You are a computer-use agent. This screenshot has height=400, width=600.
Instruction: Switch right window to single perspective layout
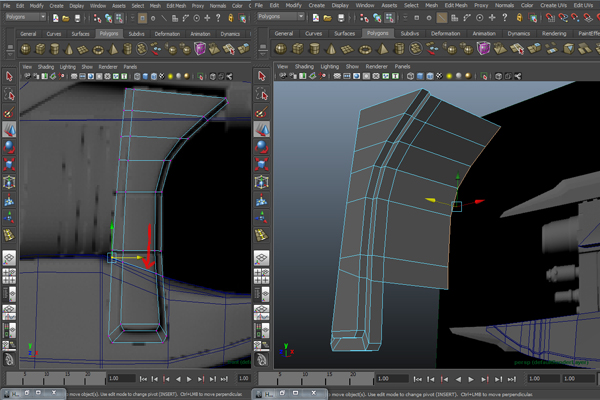tap(262, 258)
